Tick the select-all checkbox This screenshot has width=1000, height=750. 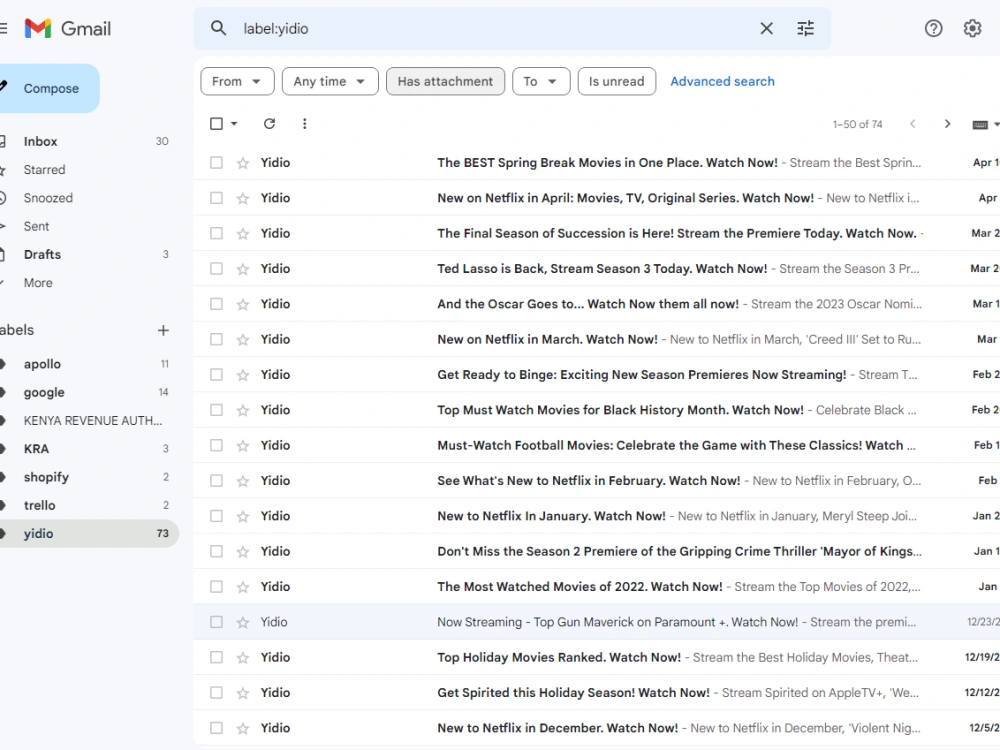click(217, 124)
